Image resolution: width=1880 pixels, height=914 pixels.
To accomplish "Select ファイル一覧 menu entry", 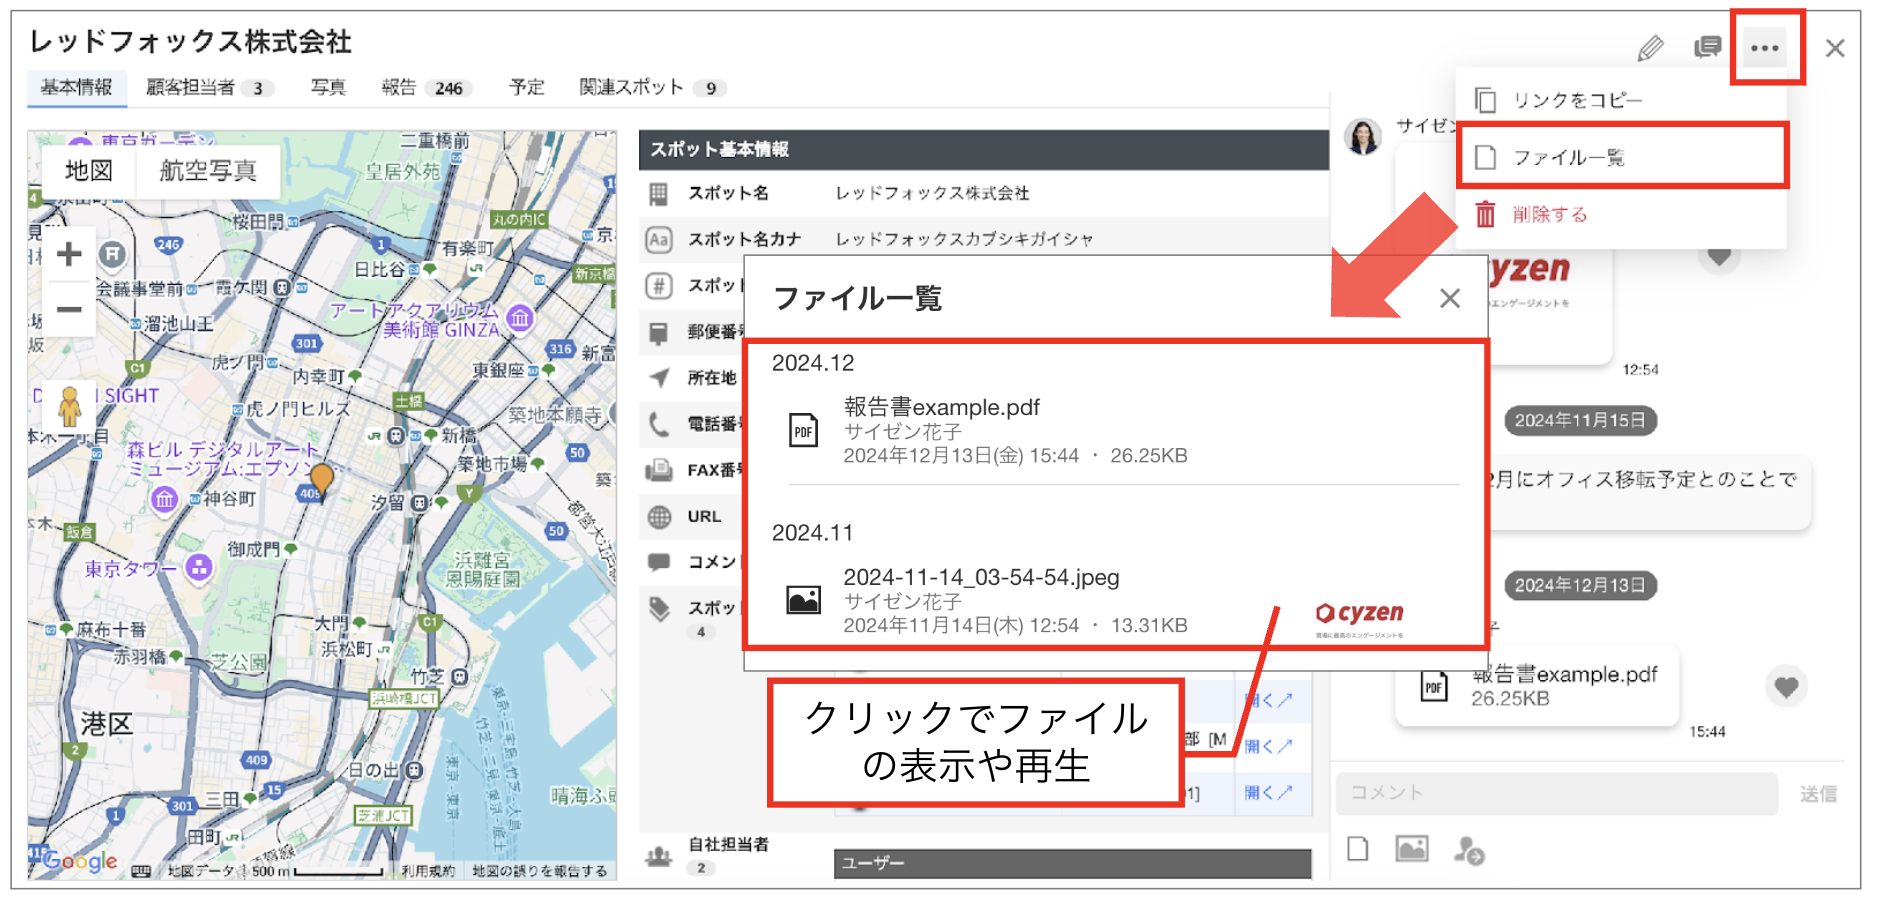I will click(1621, 157).
